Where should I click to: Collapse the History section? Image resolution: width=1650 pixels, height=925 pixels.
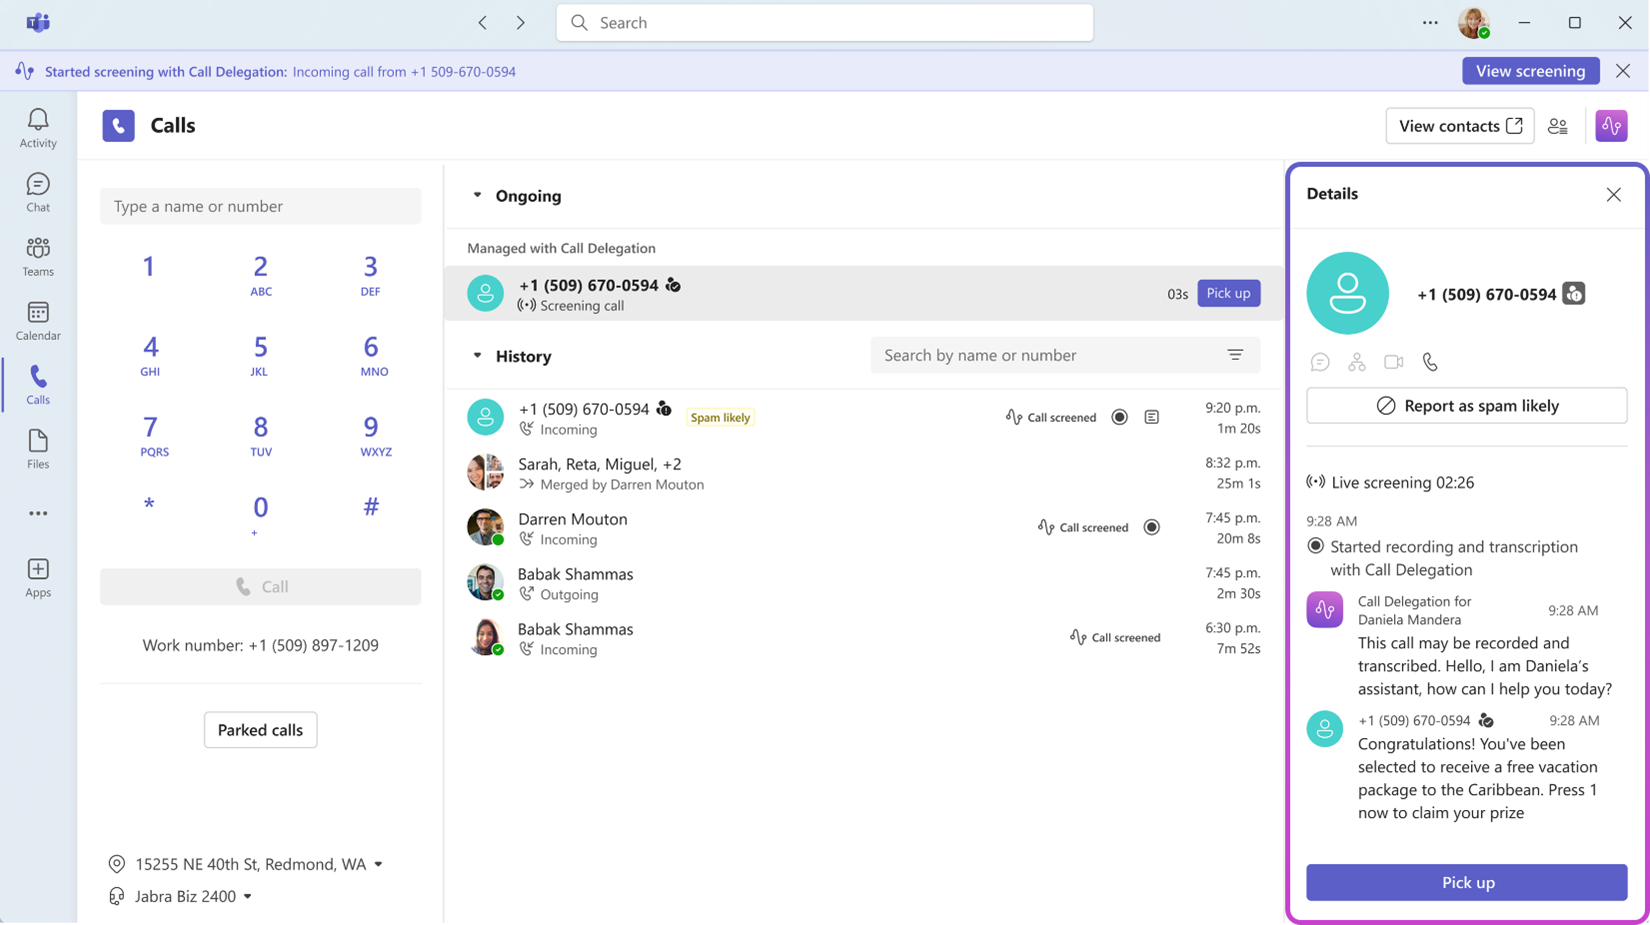tap(477, 355)
